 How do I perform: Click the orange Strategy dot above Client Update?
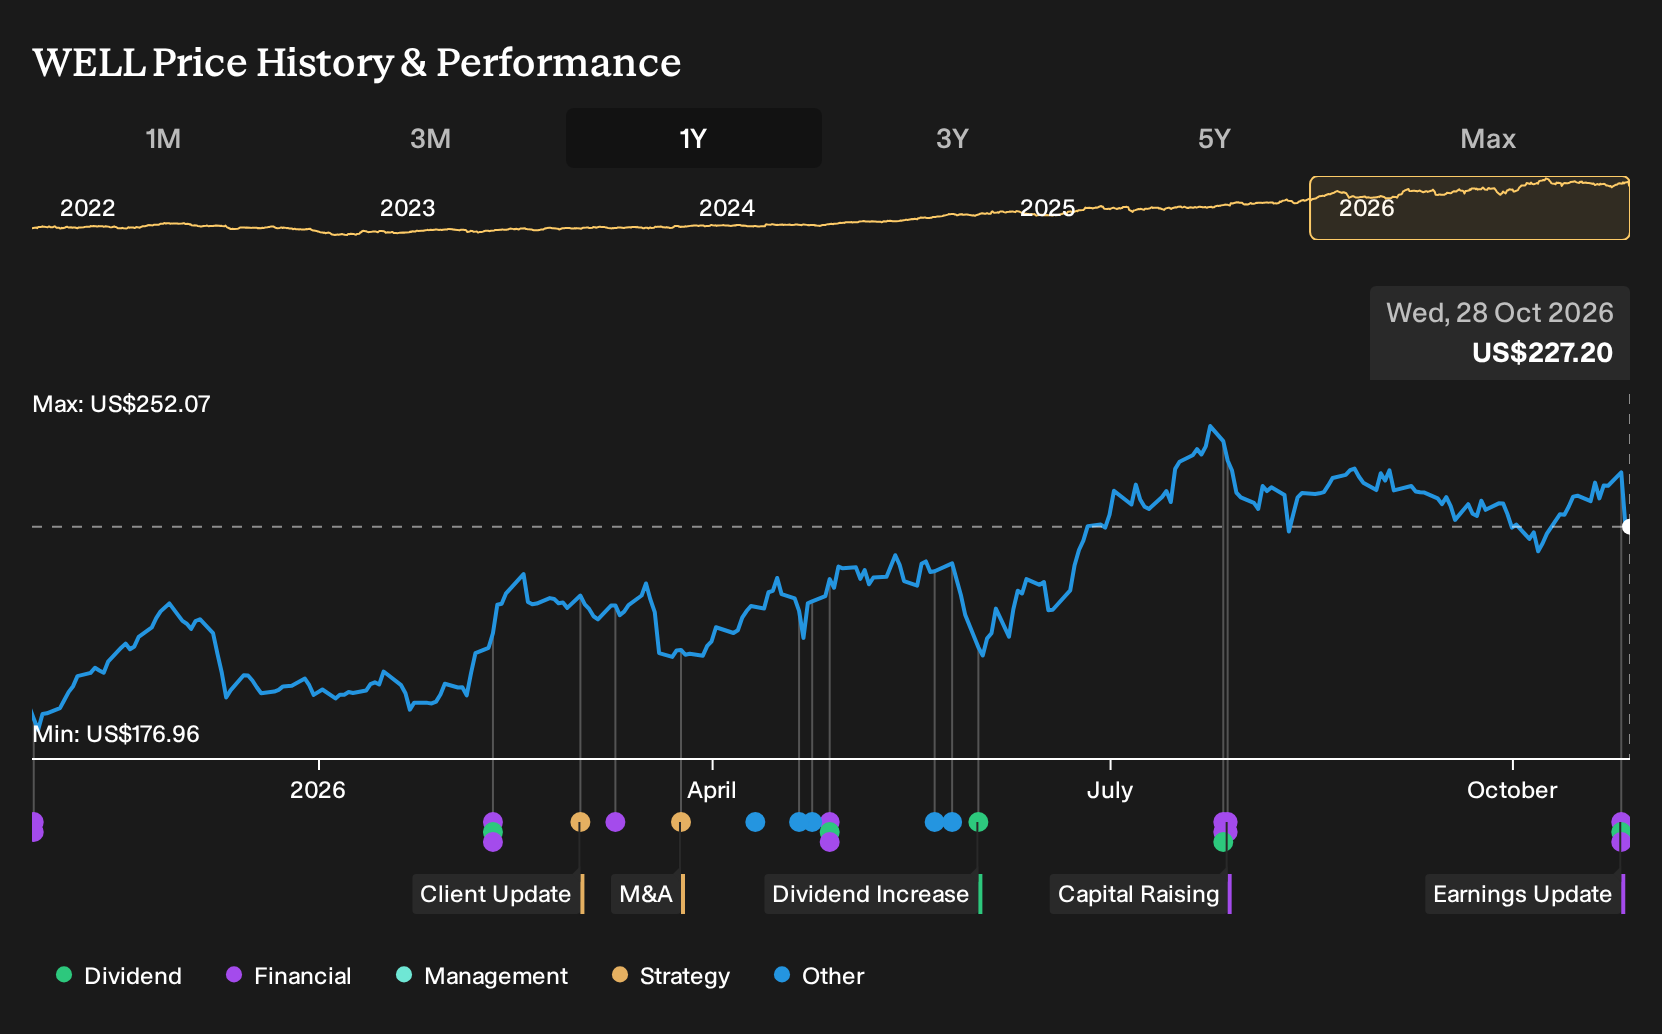(580, 822)
